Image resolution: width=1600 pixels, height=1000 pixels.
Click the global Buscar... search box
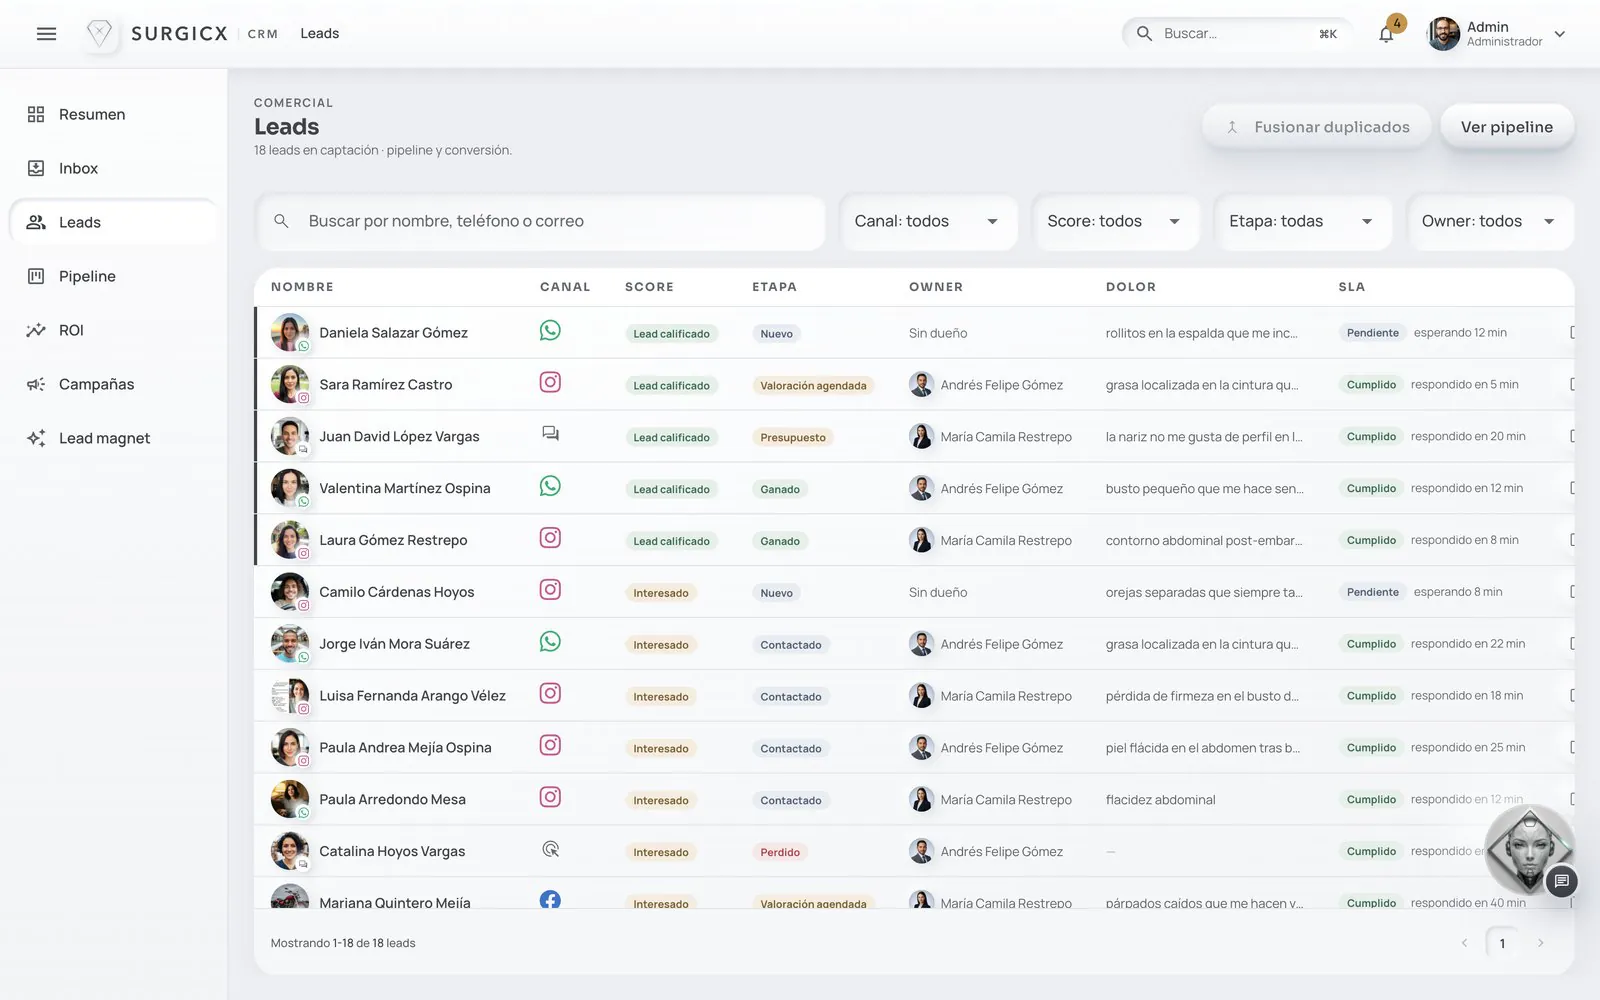click(x=1239, y=34)
